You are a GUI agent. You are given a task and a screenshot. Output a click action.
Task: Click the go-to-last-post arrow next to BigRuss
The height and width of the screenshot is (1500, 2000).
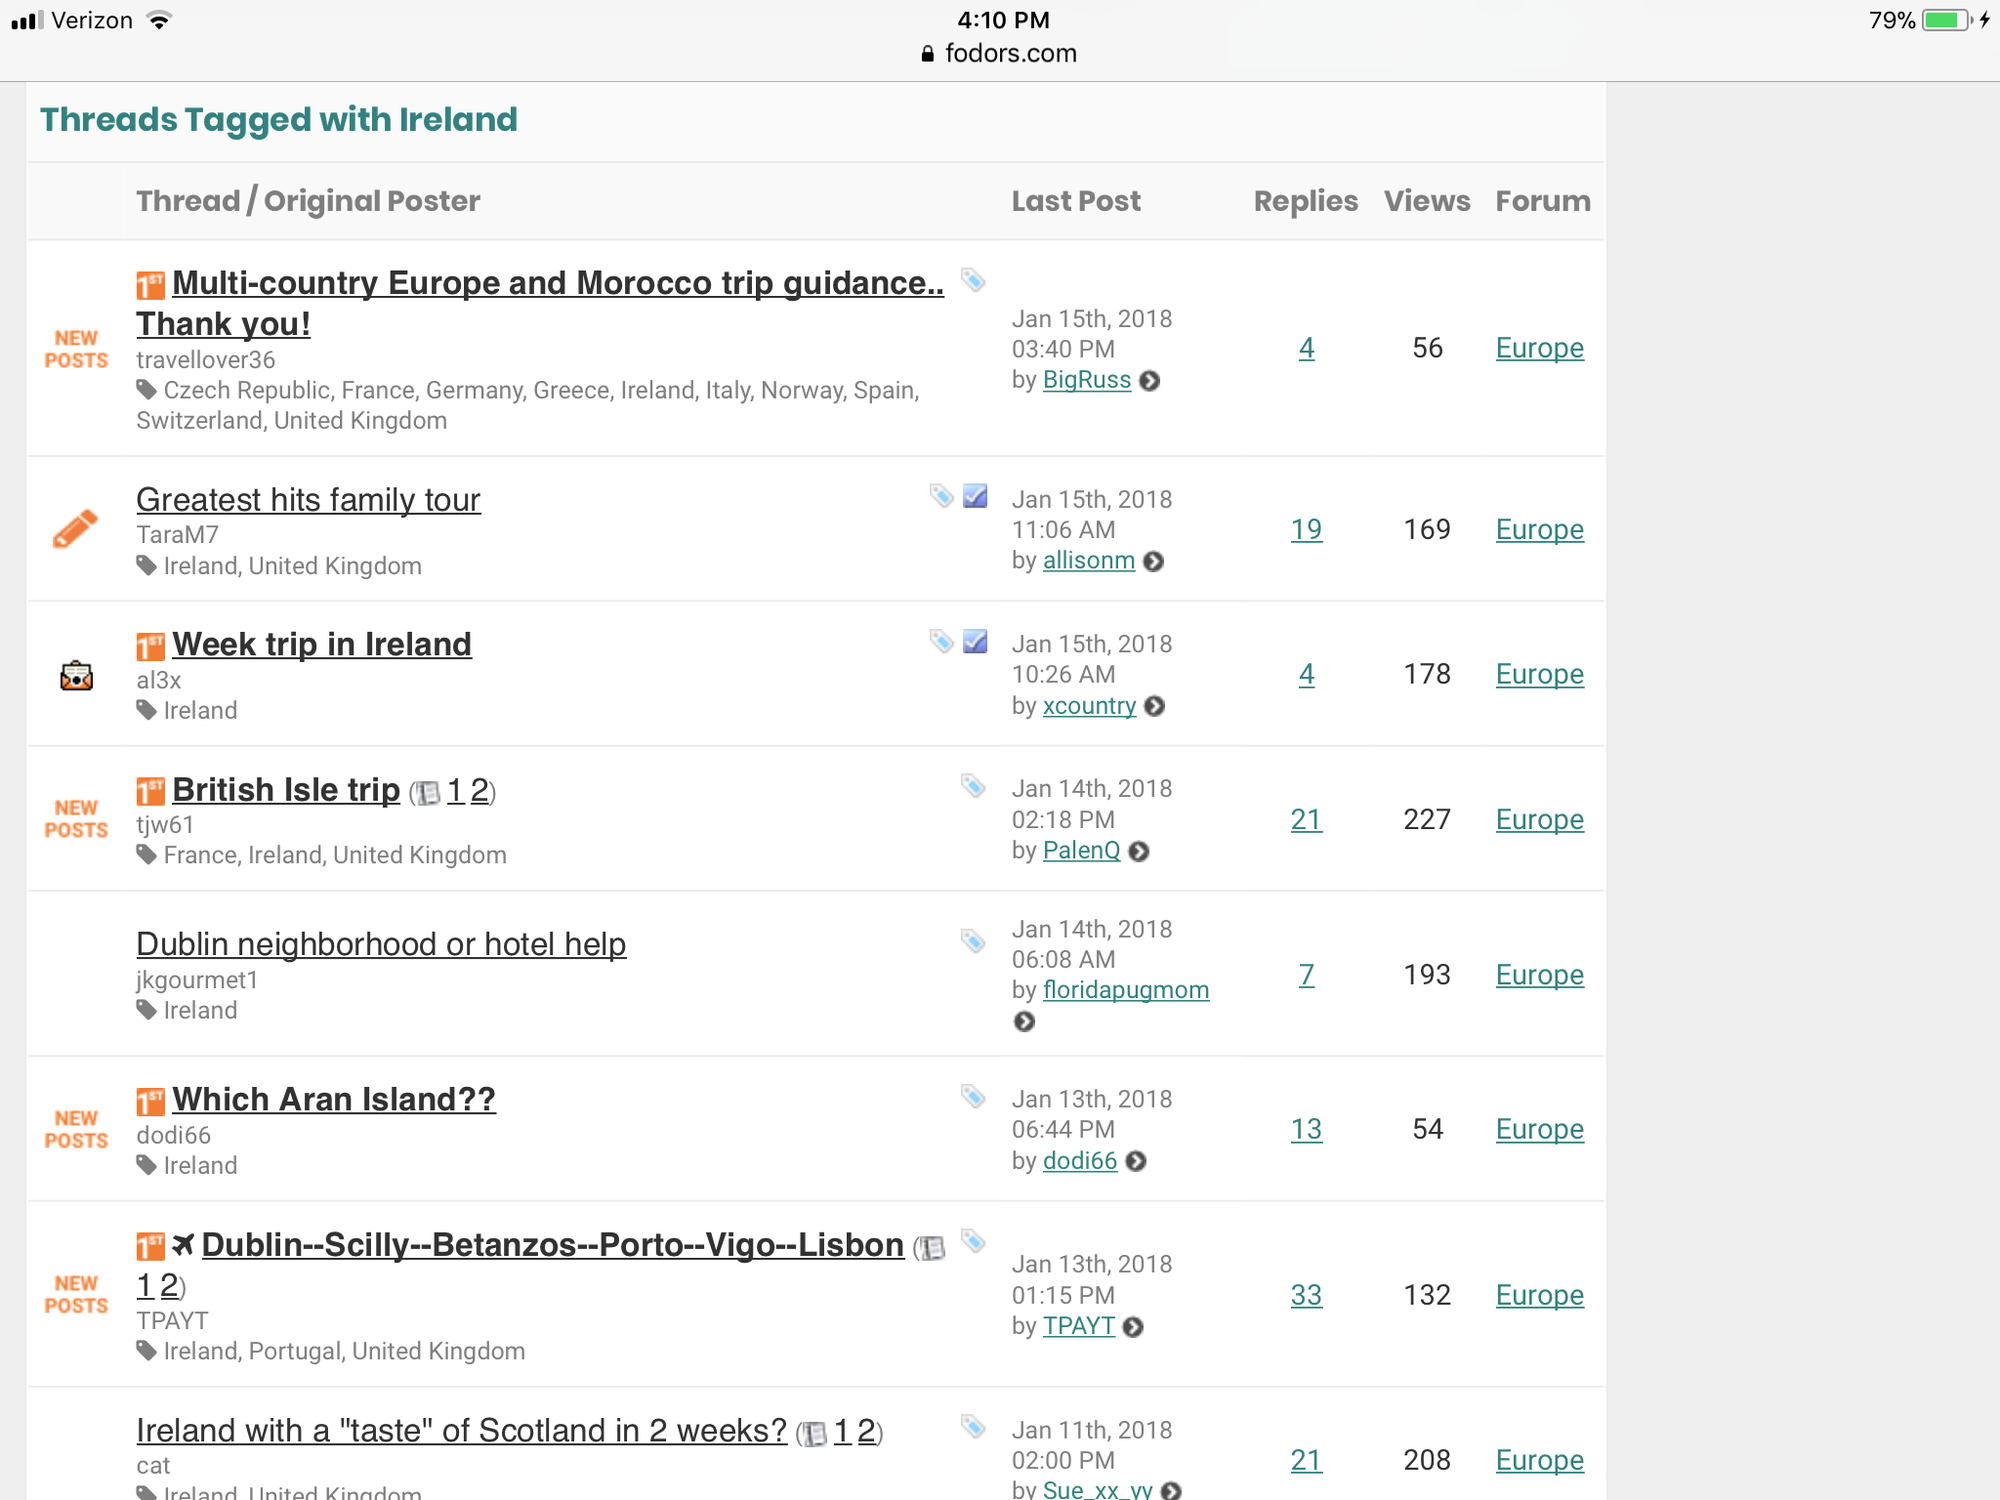1150,381
